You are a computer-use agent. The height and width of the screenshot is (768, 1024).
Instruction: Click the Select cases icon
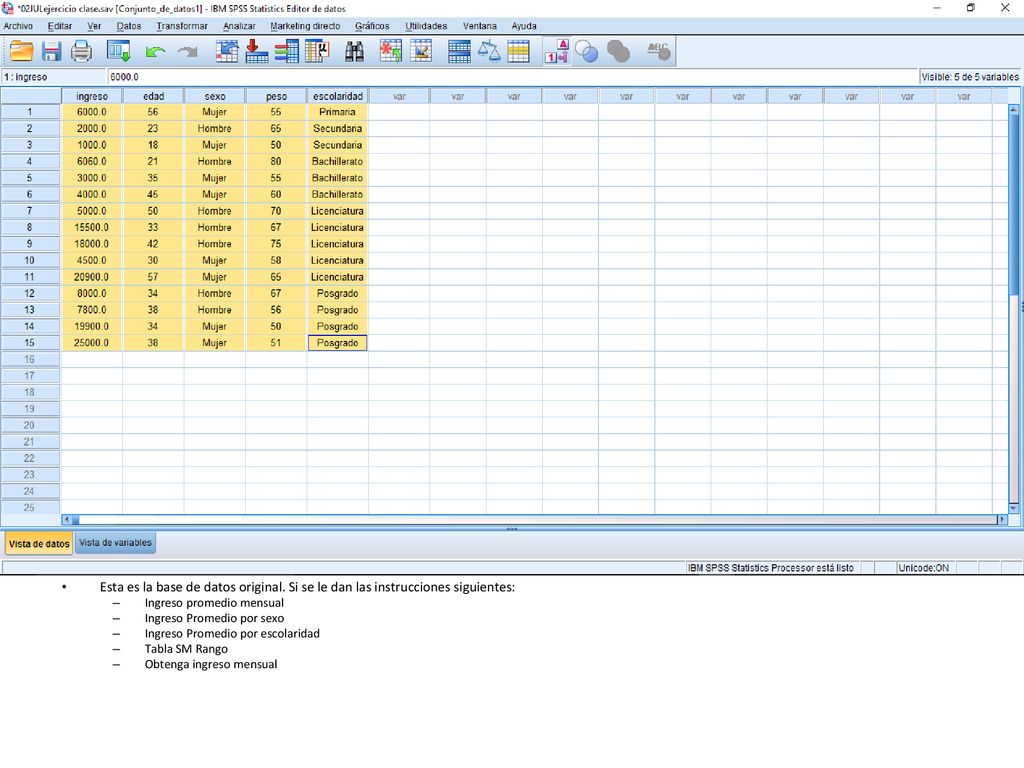(519, 52)
